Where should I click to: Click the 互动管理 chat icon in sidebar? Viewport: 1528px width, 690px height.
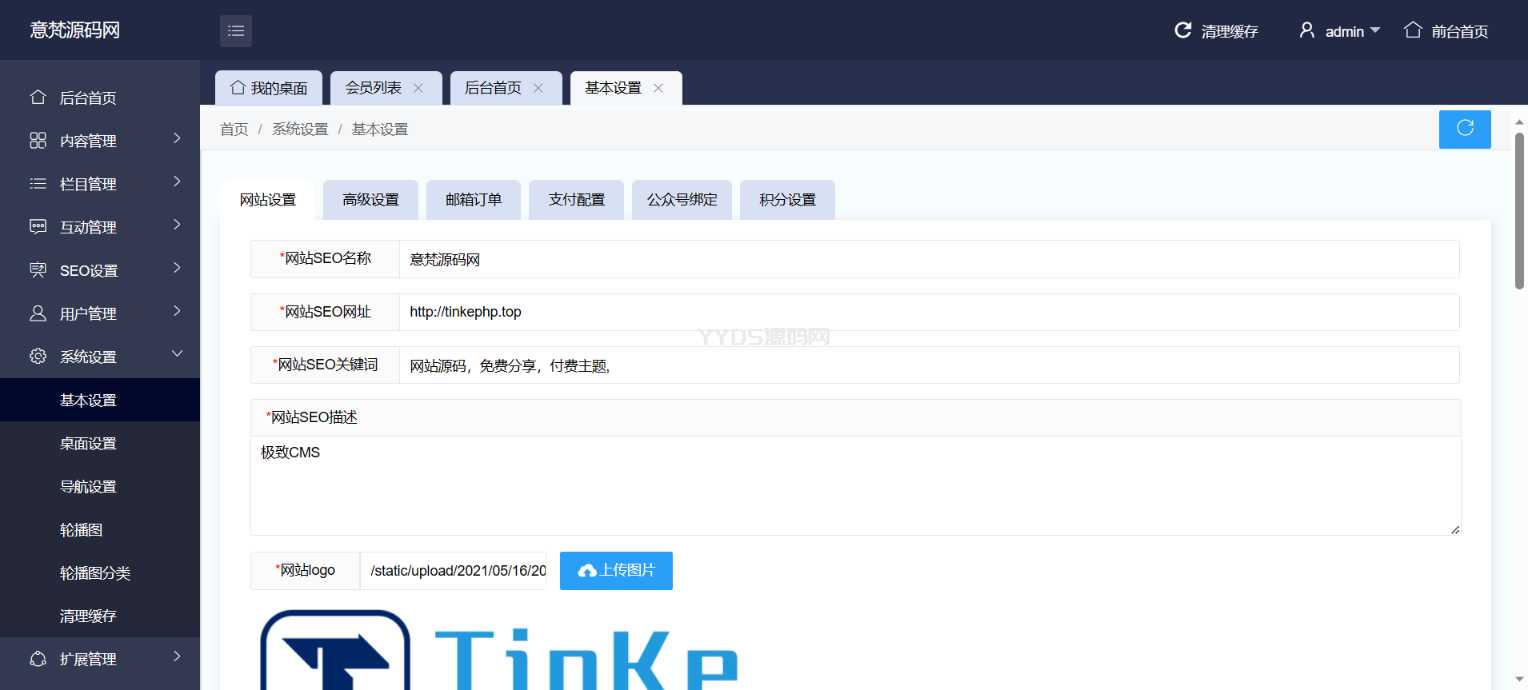point(38,227)
